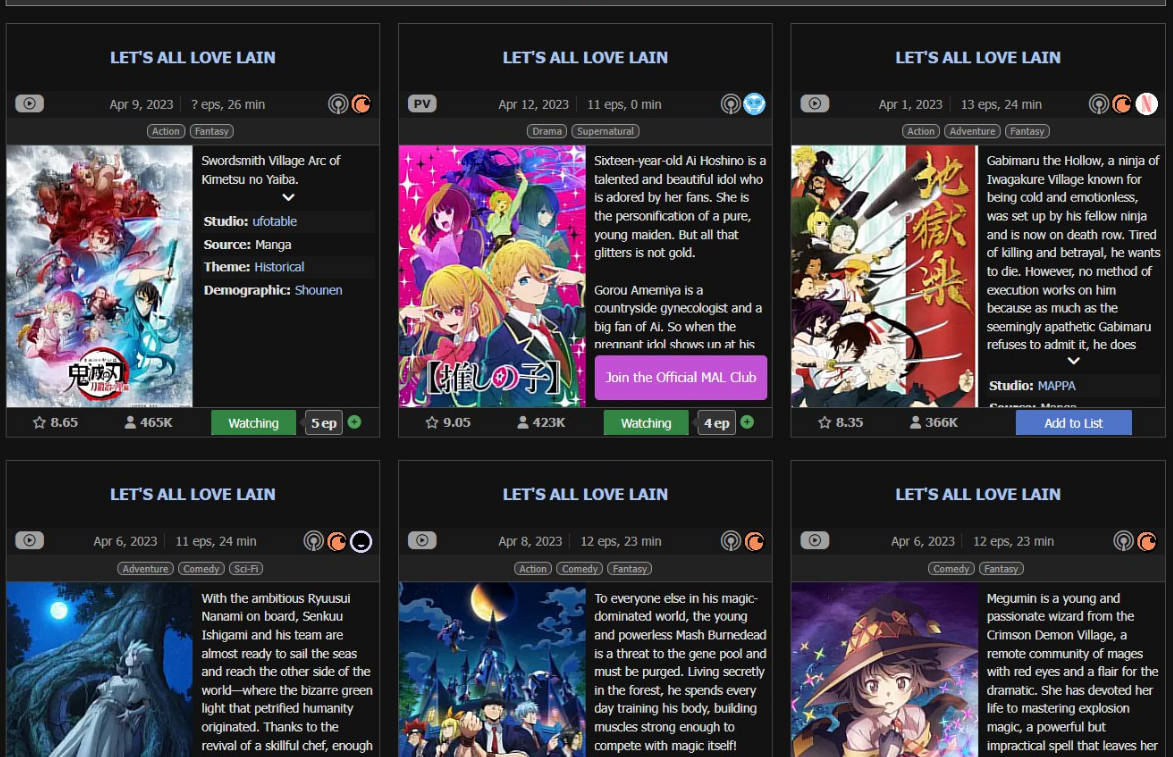Click the Crunchyroll icon on the Dr. Stone card

coord(335,540)
